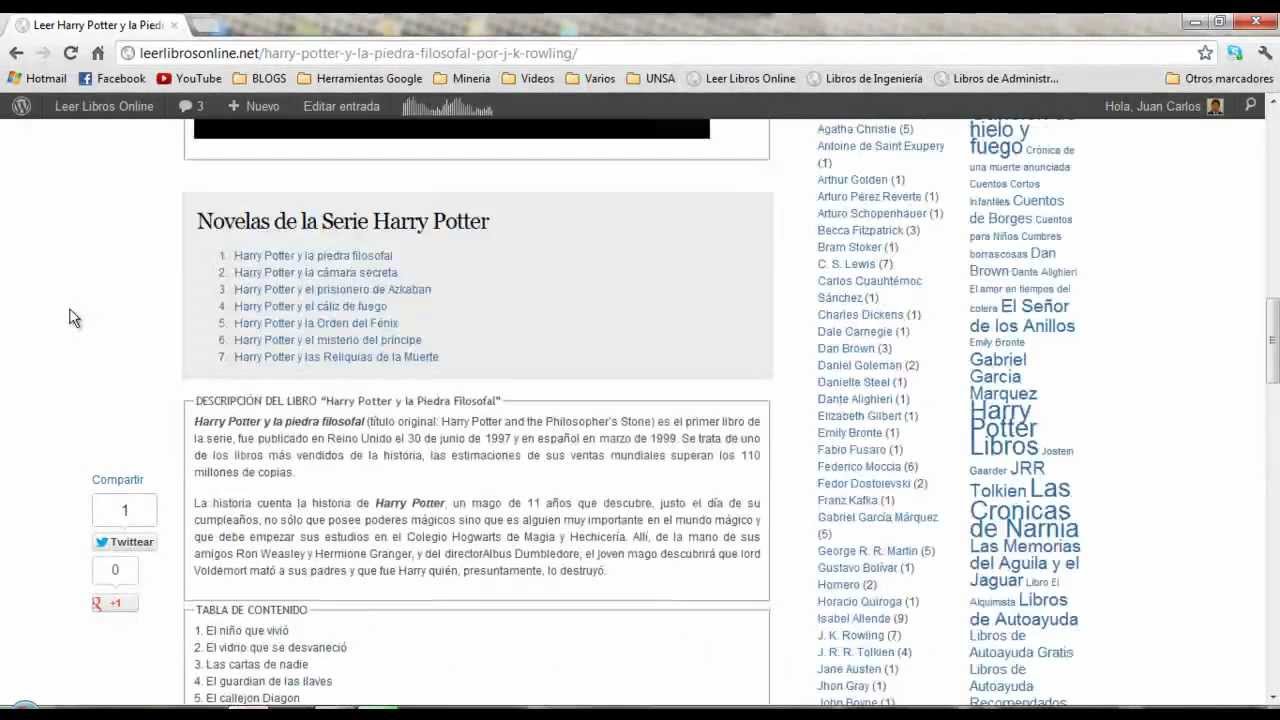Viewport: 1280px width, 720px height.
Task: Click El callejon Diagon chapter entry
Action: [x=252, y=698]
